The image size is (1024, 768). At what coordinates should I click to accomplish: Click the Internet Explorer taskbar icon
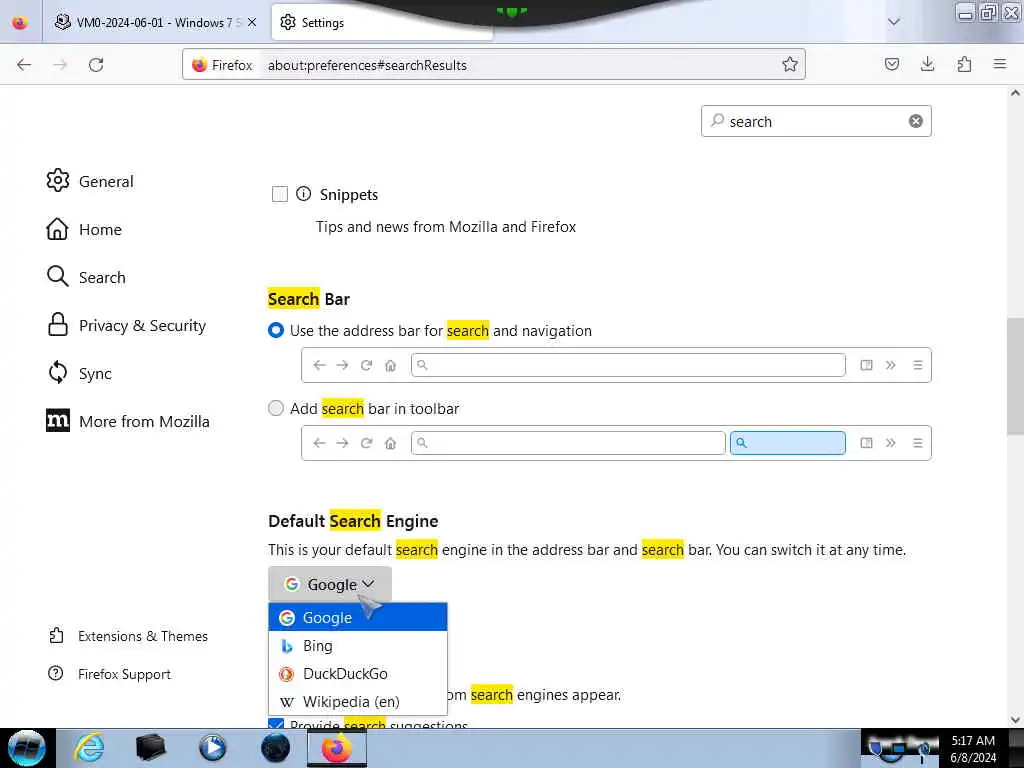click(x=88, y=747)
